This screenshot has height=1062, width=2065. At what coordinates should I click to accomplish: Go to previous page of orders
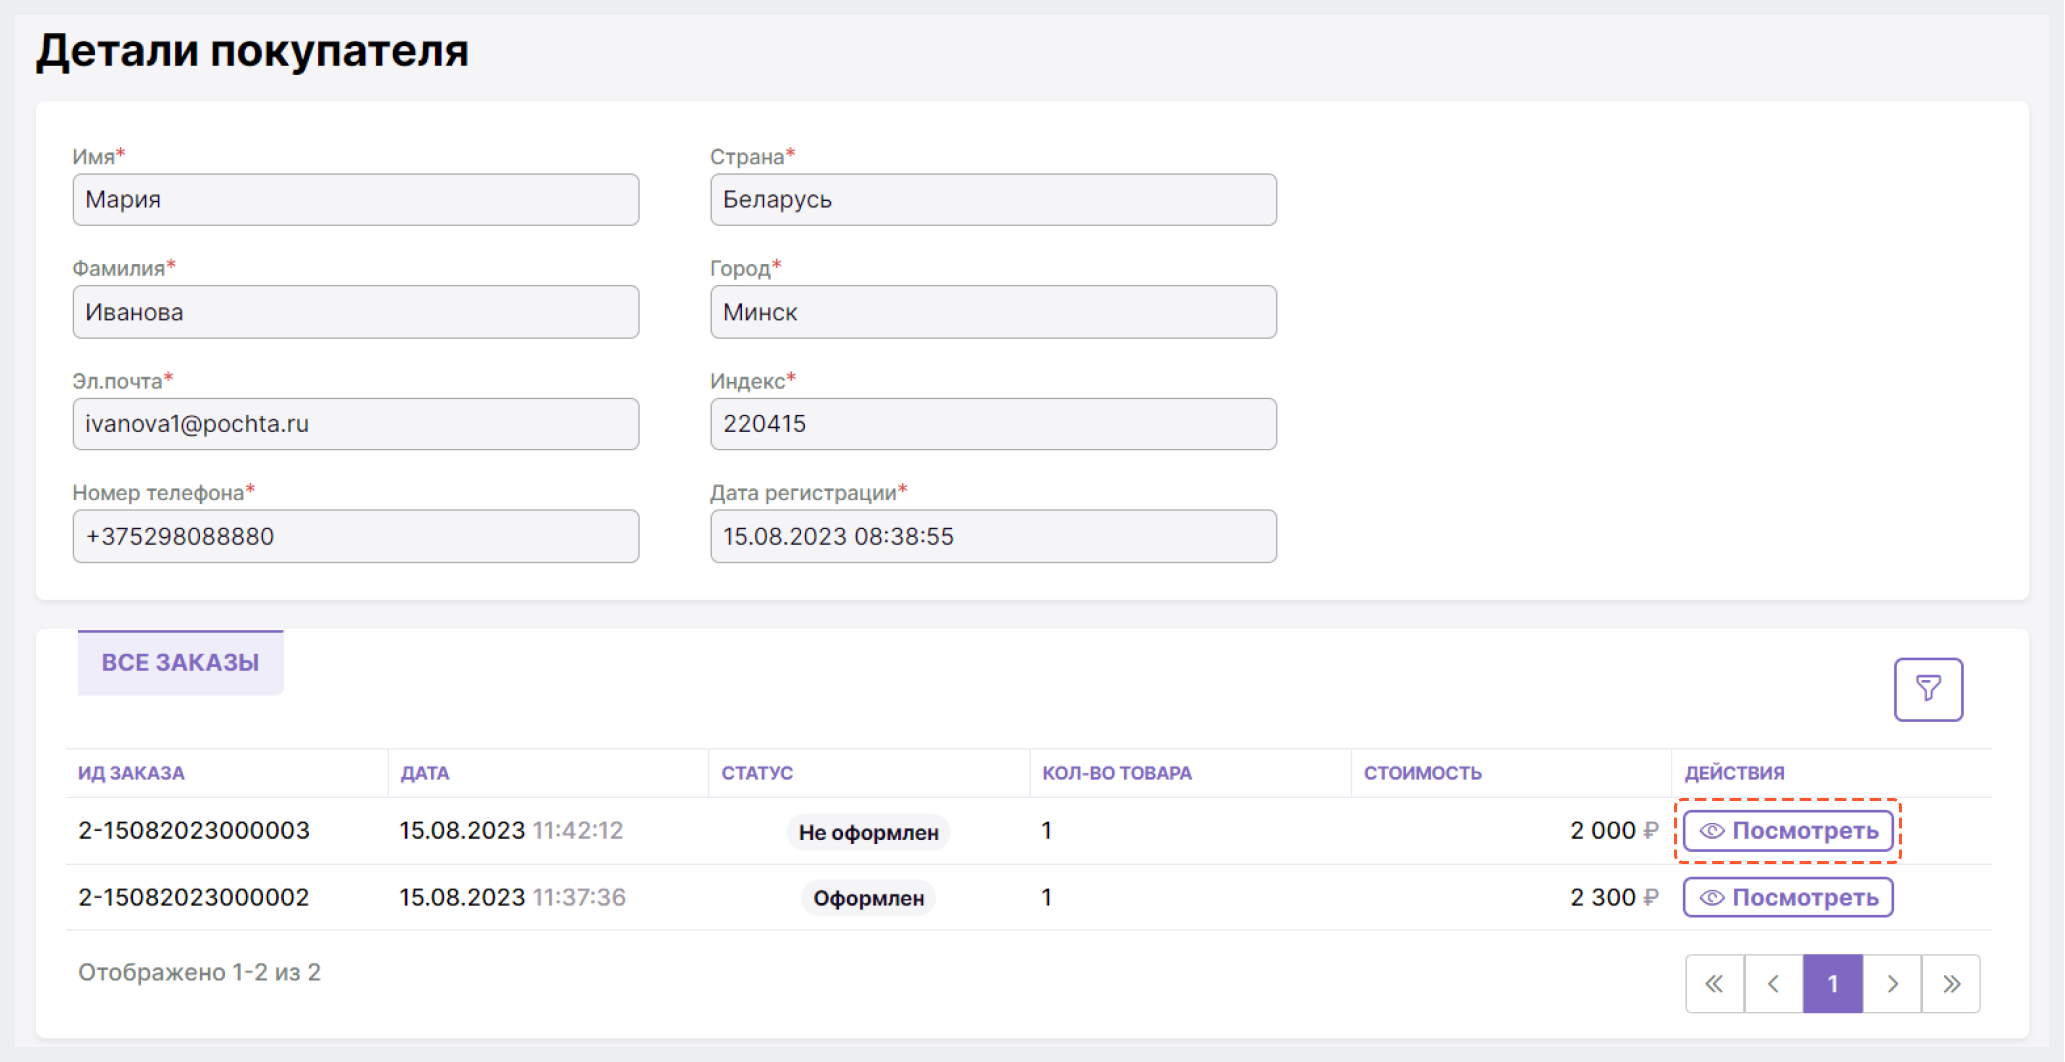(x=1773, y=984)
